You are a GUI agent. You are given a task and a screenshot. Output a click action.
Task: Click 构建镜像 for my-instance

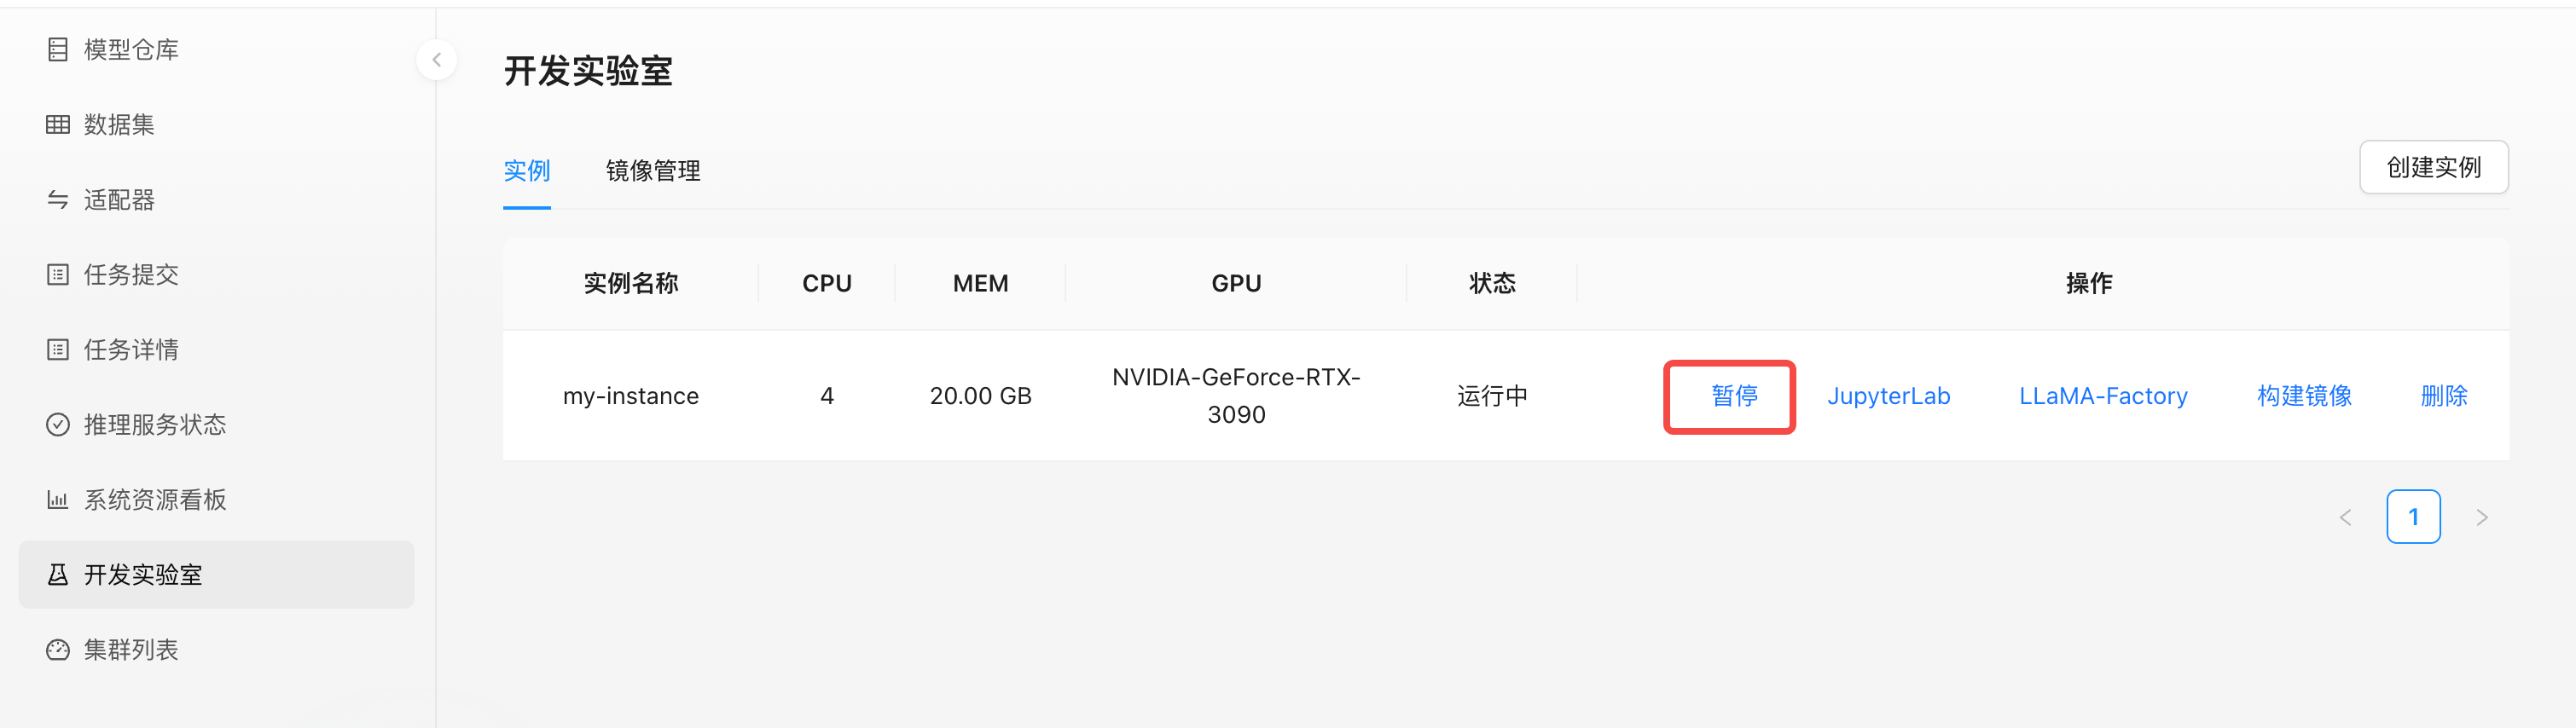[2304, 396]
